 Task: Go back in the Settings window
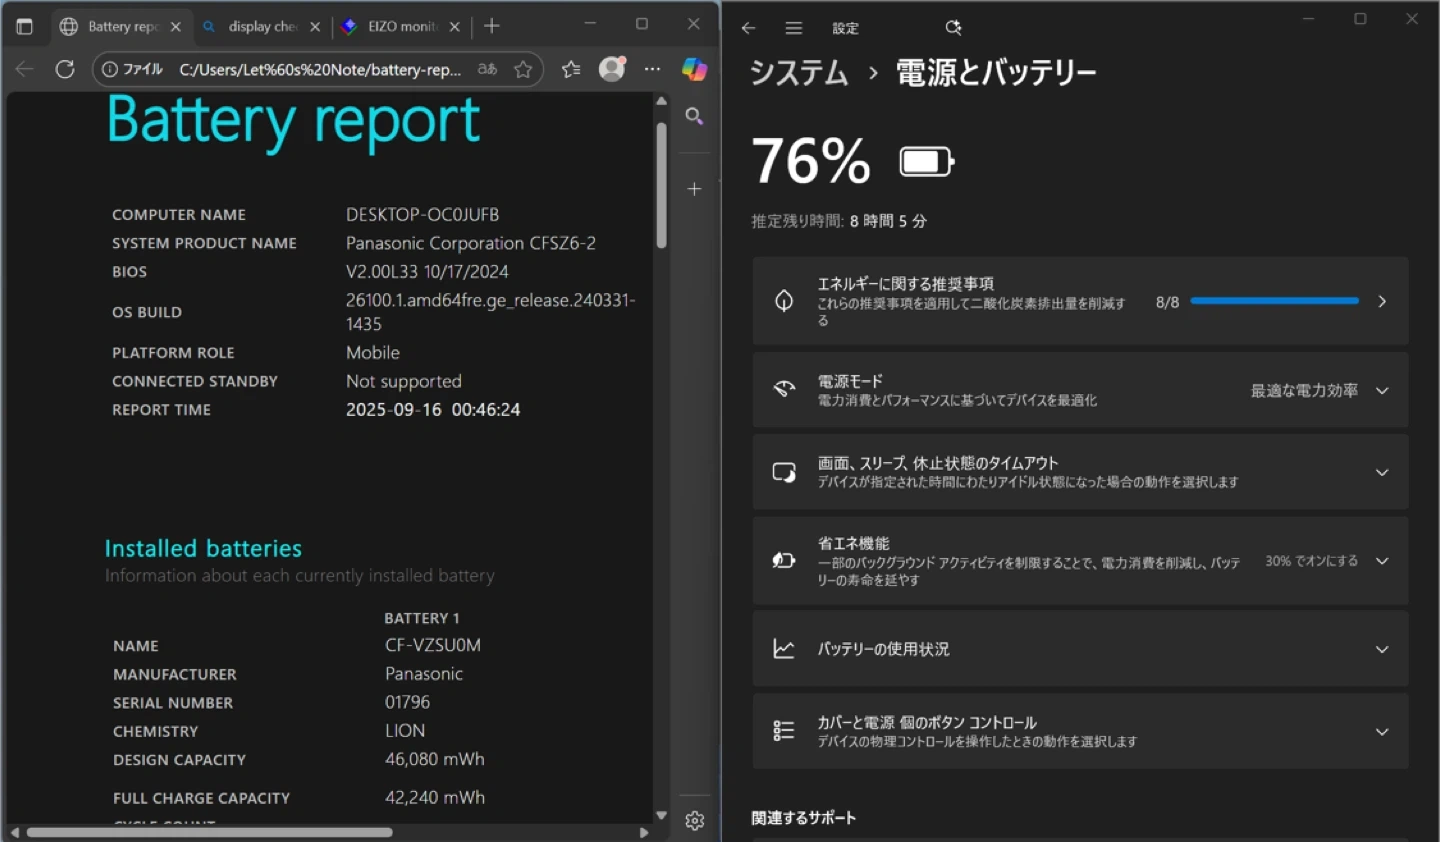tap(748, 28)
